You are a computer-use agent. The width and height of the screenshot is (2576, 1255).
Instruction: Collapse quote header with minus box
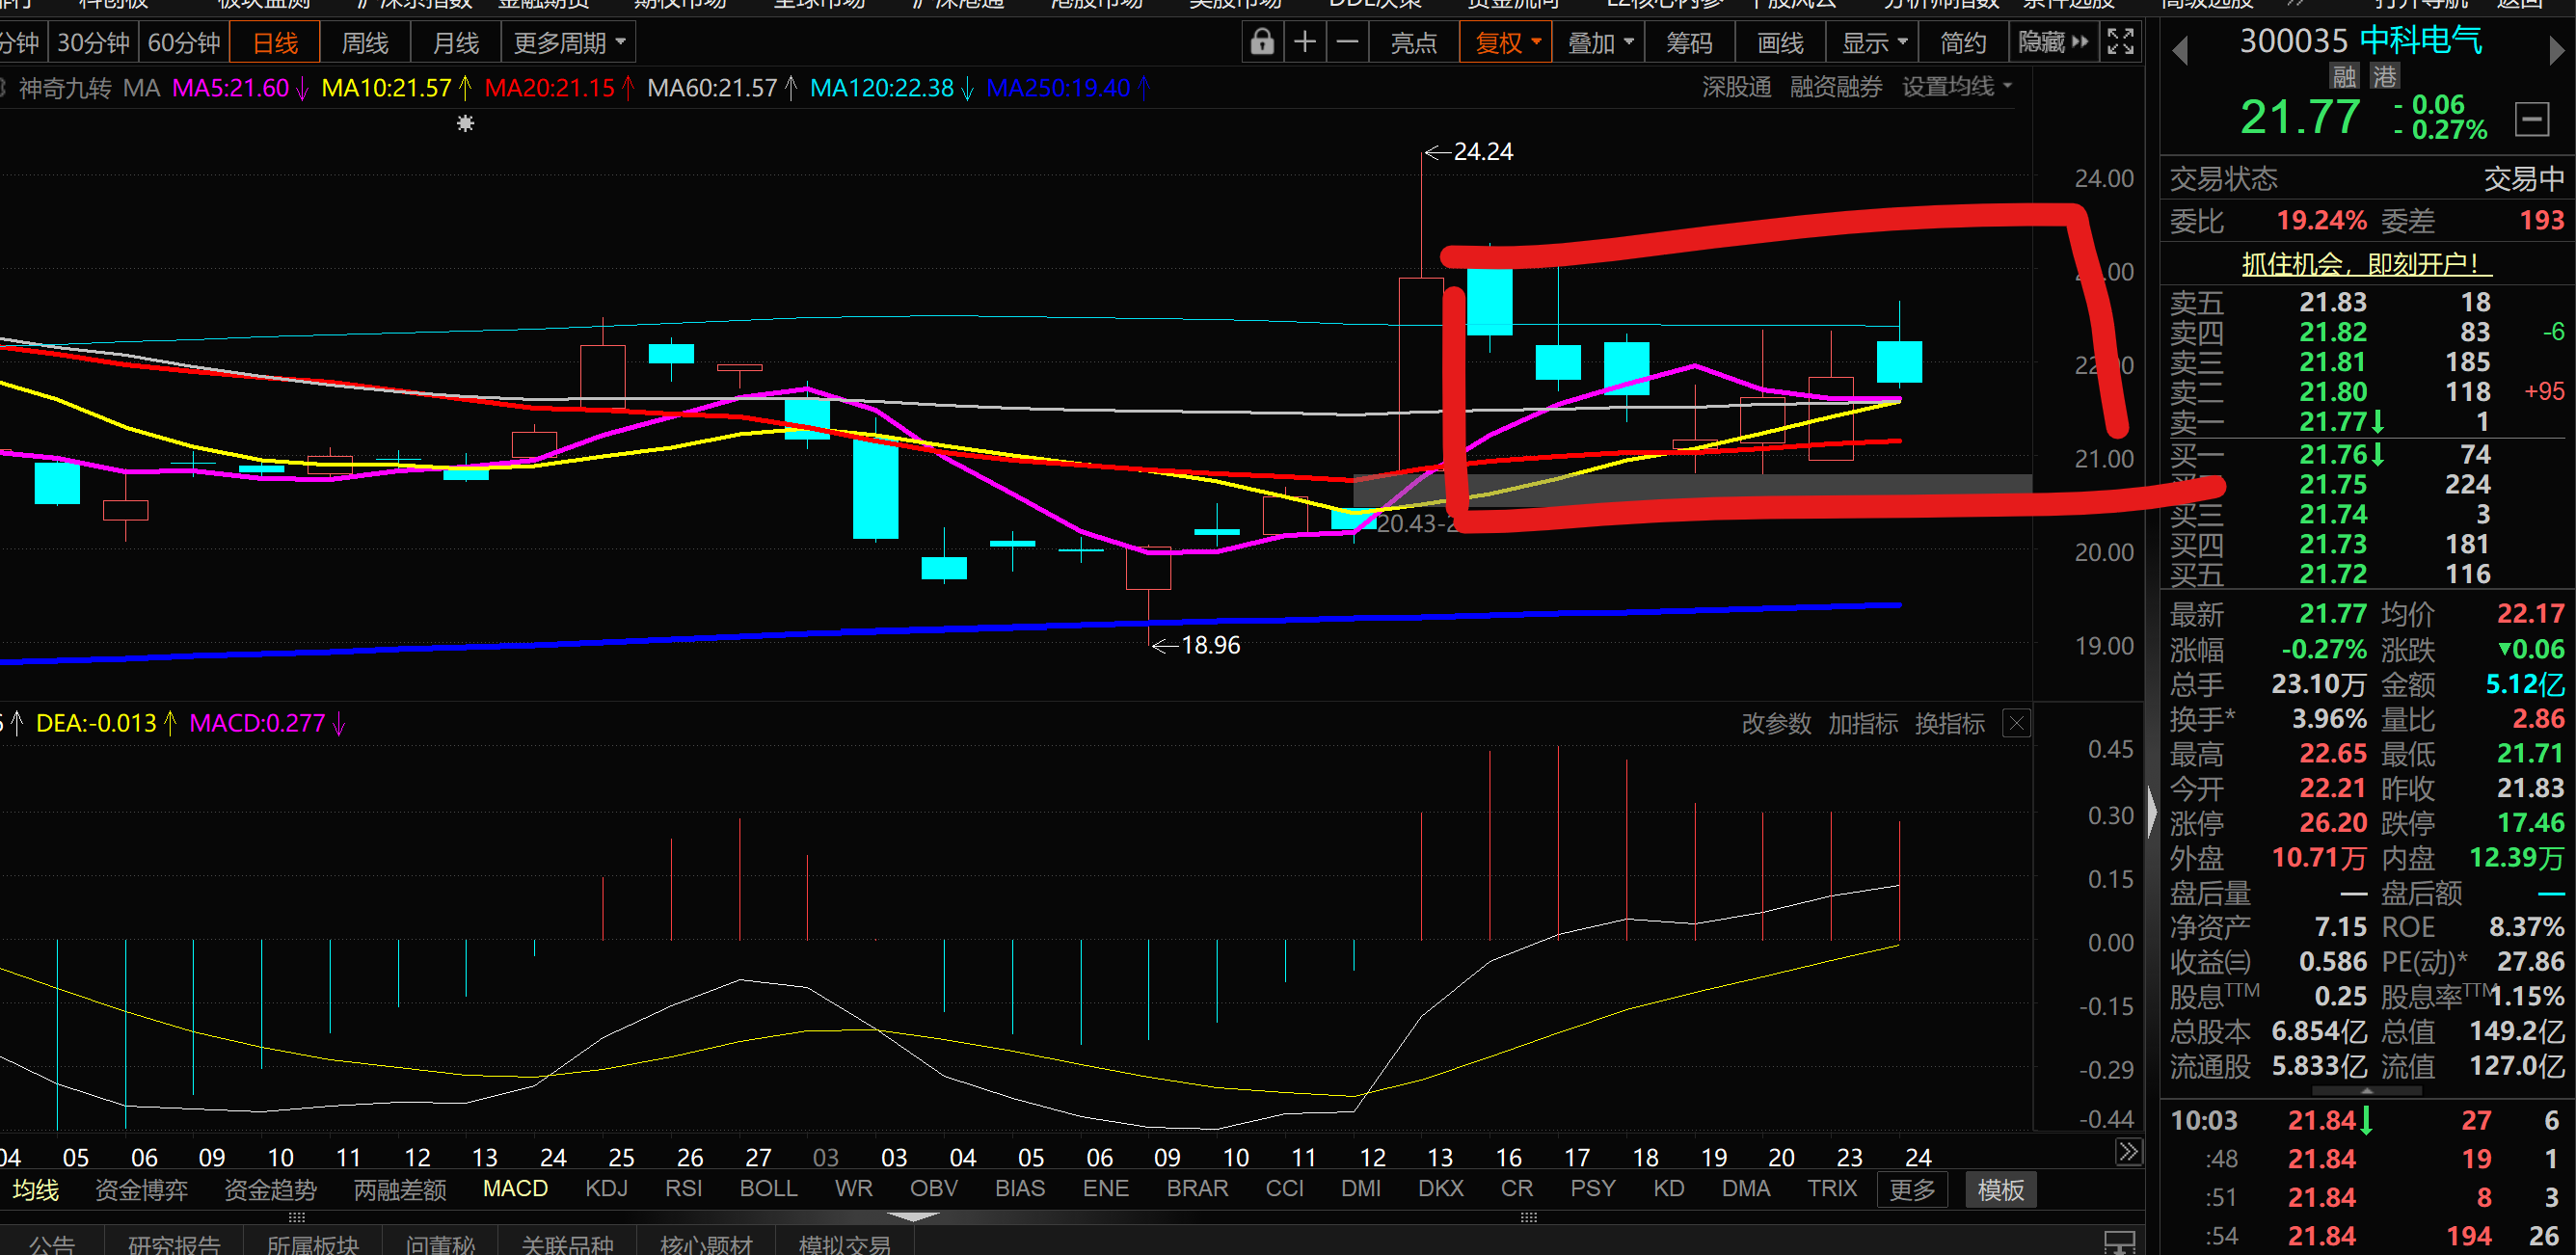[x=2532, y=120]
